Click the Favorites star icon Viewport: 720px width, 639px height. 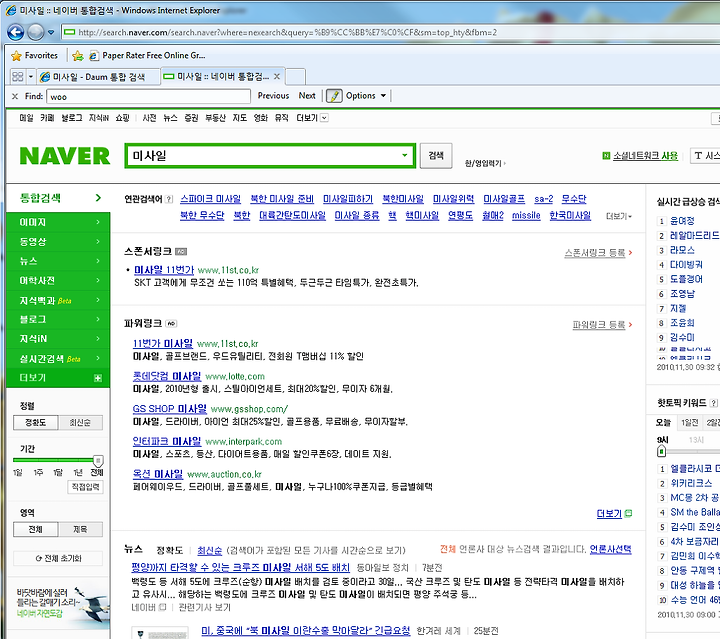pyautogui.click(x=16, y=56)
